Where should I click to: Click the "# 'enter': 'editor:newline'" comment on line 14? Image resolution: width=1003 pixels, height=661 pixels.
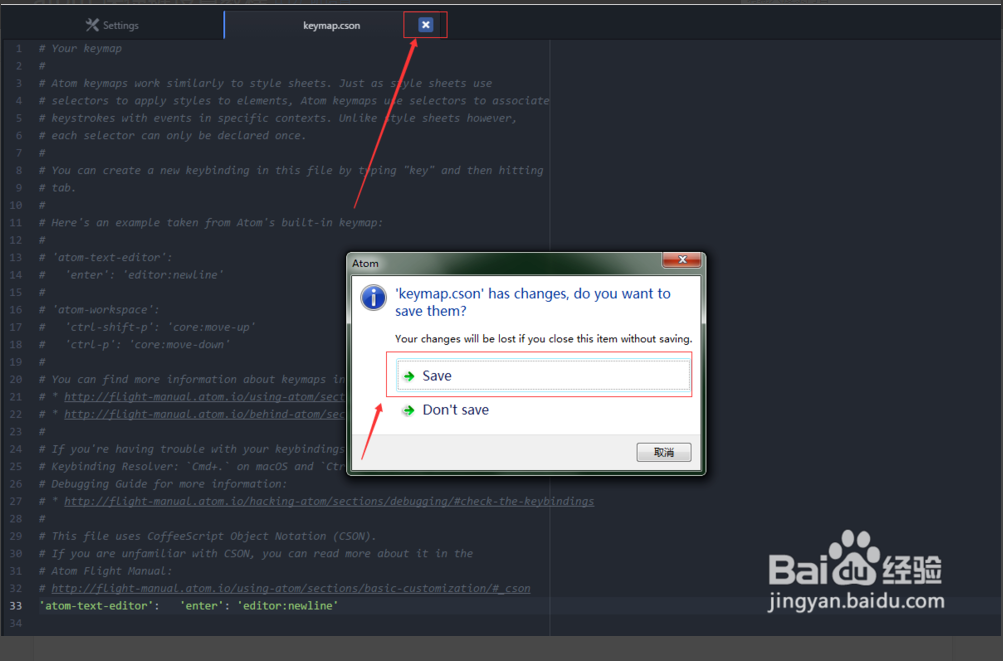(131, 275)
